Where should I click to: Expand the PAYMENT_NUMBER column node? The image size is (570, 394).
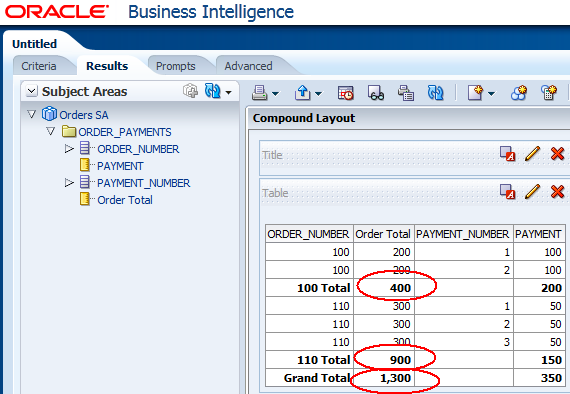coord(69,182)
